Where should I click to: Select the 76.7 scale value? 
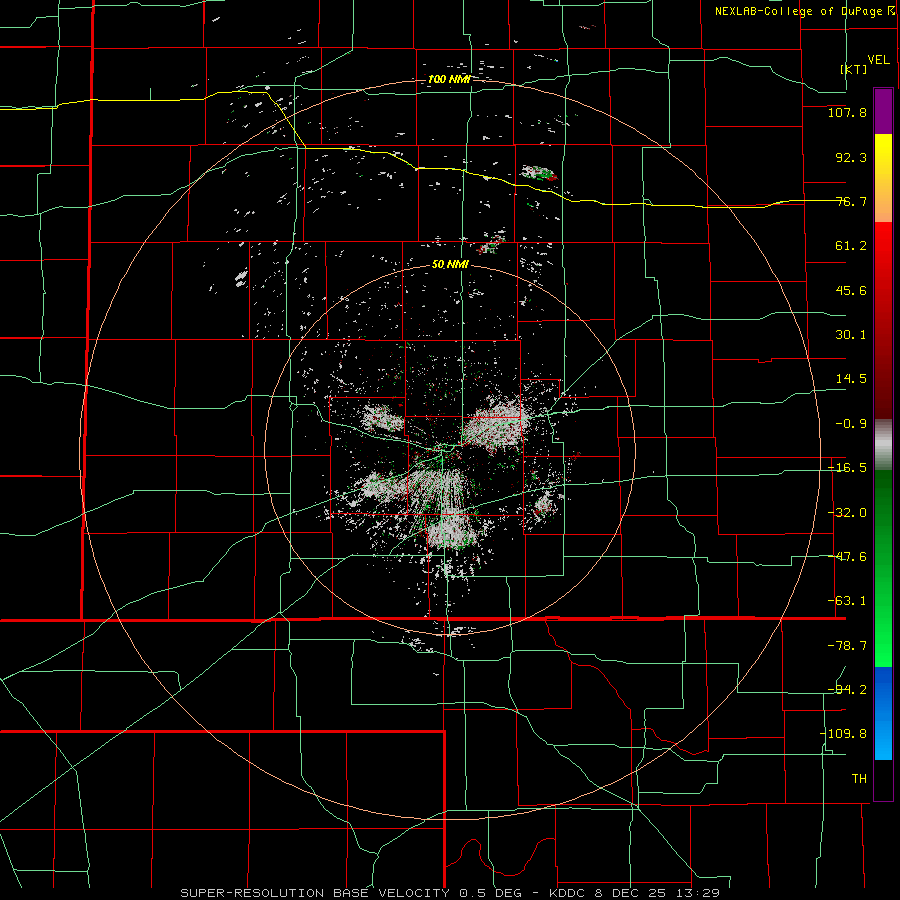(851, 201)
